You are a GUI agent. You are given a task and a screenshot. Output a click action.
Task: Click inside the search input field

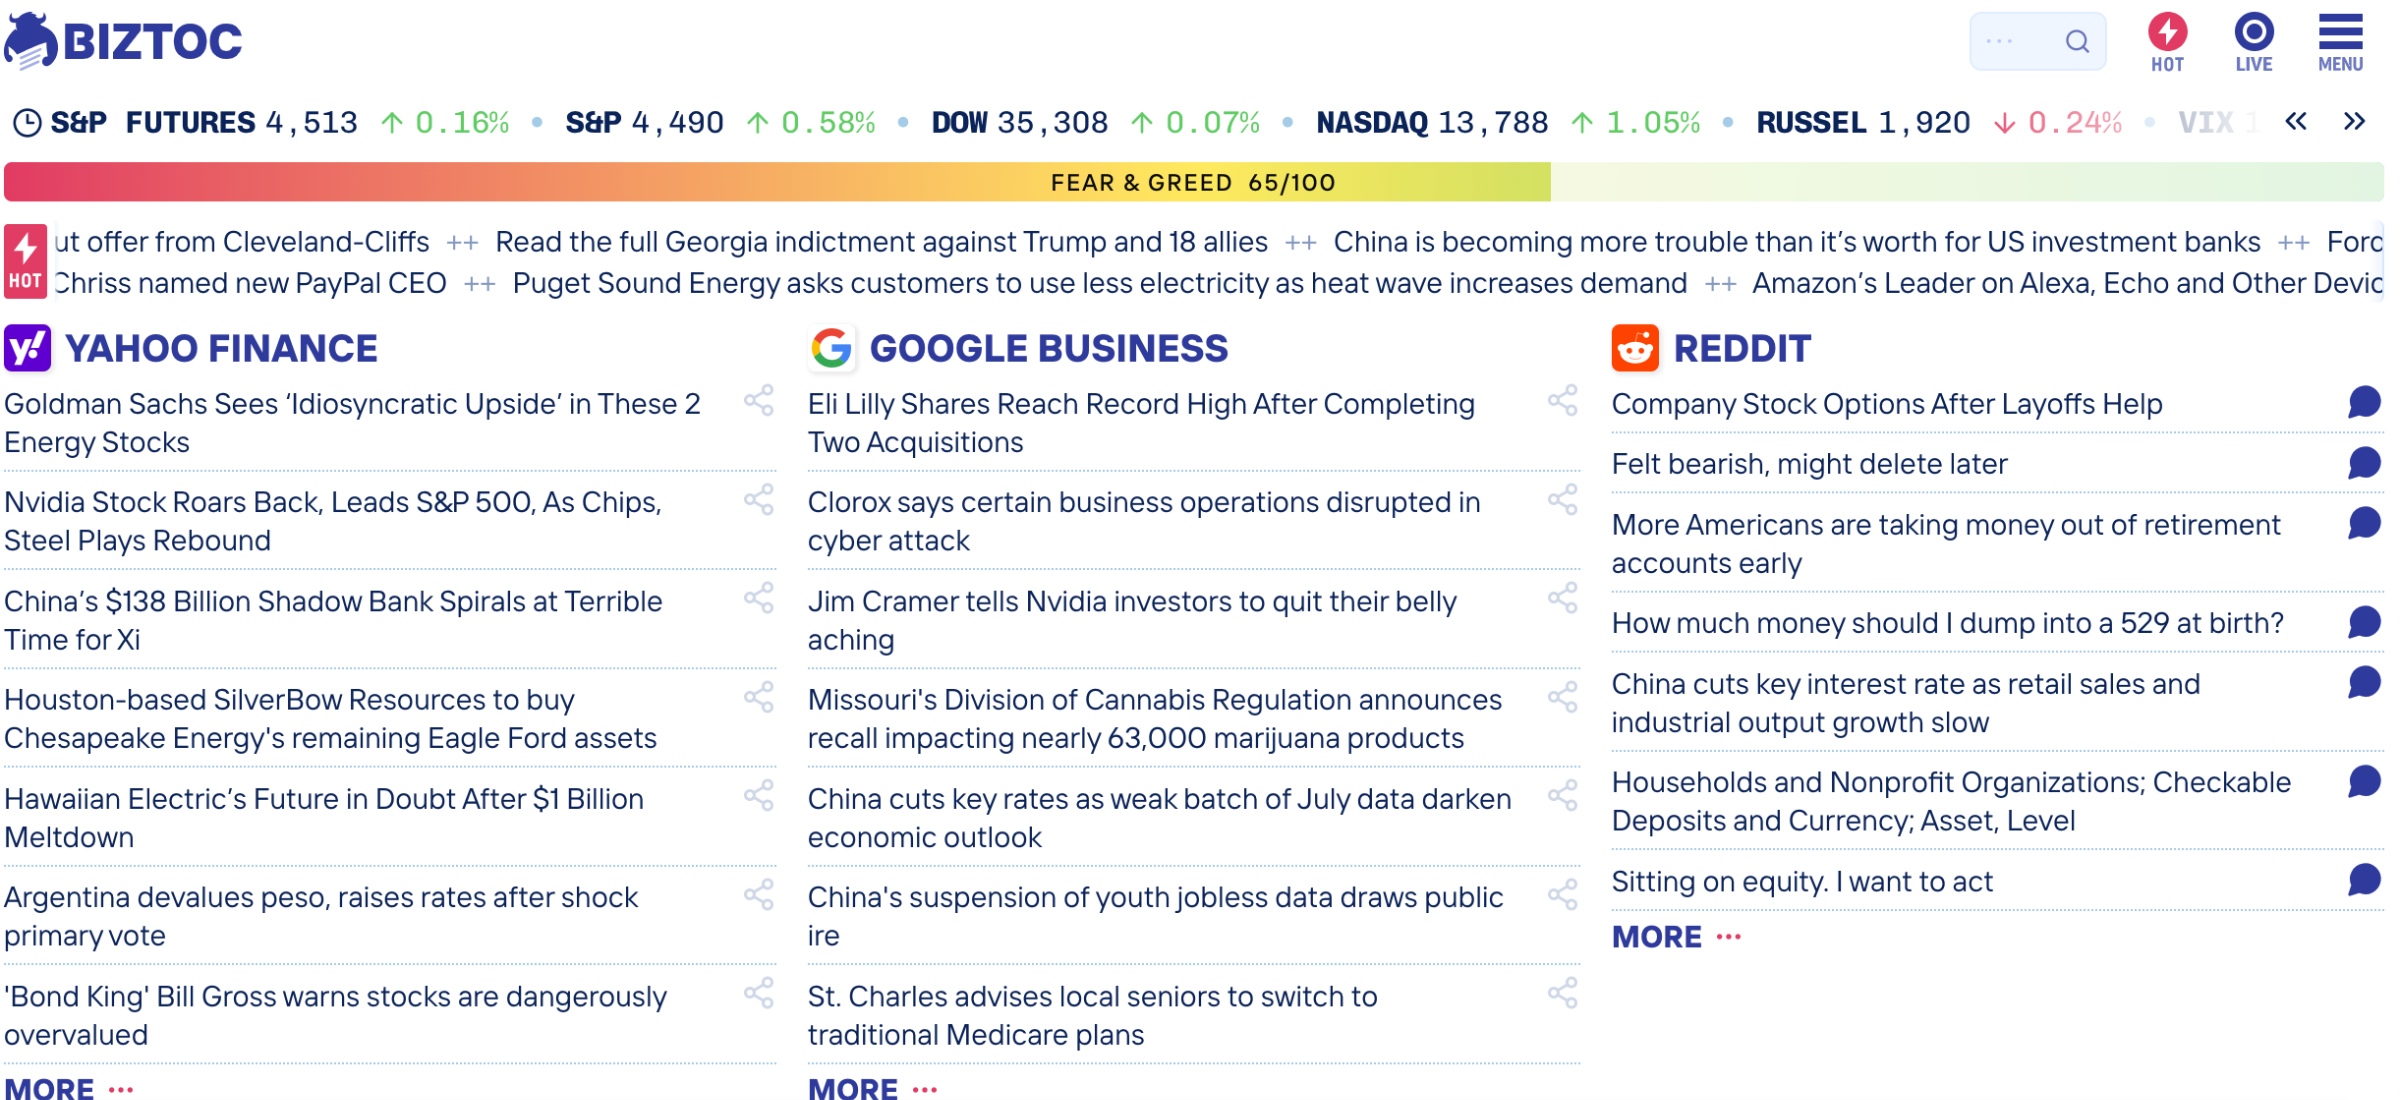click(x=2015, y=41)
